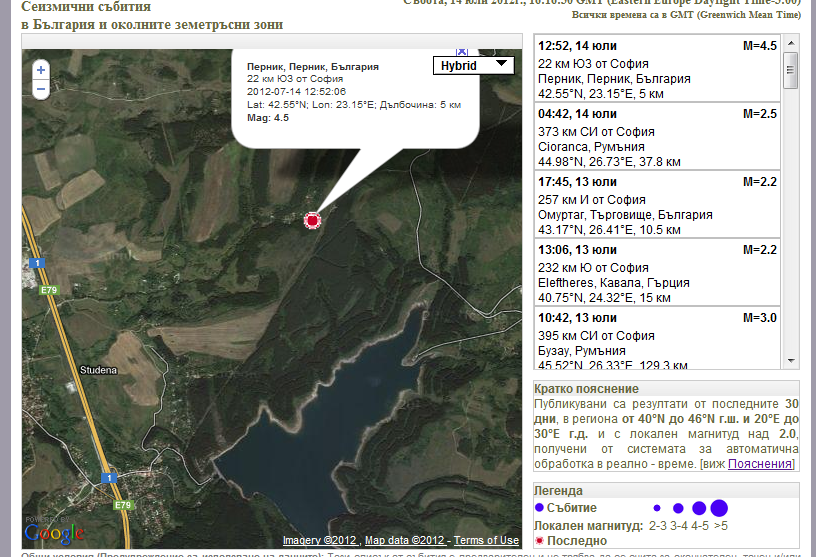Open the Пояснения explanations link
The height and width of the screenshot is (557, 816).
coord(760,463)
